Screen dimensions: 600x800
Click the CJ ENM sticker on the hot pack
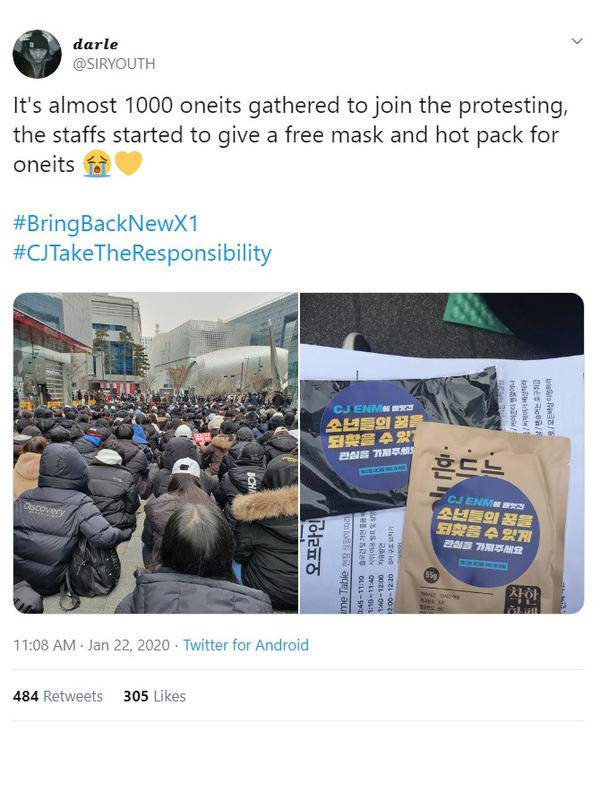click(x=484, y=532)
